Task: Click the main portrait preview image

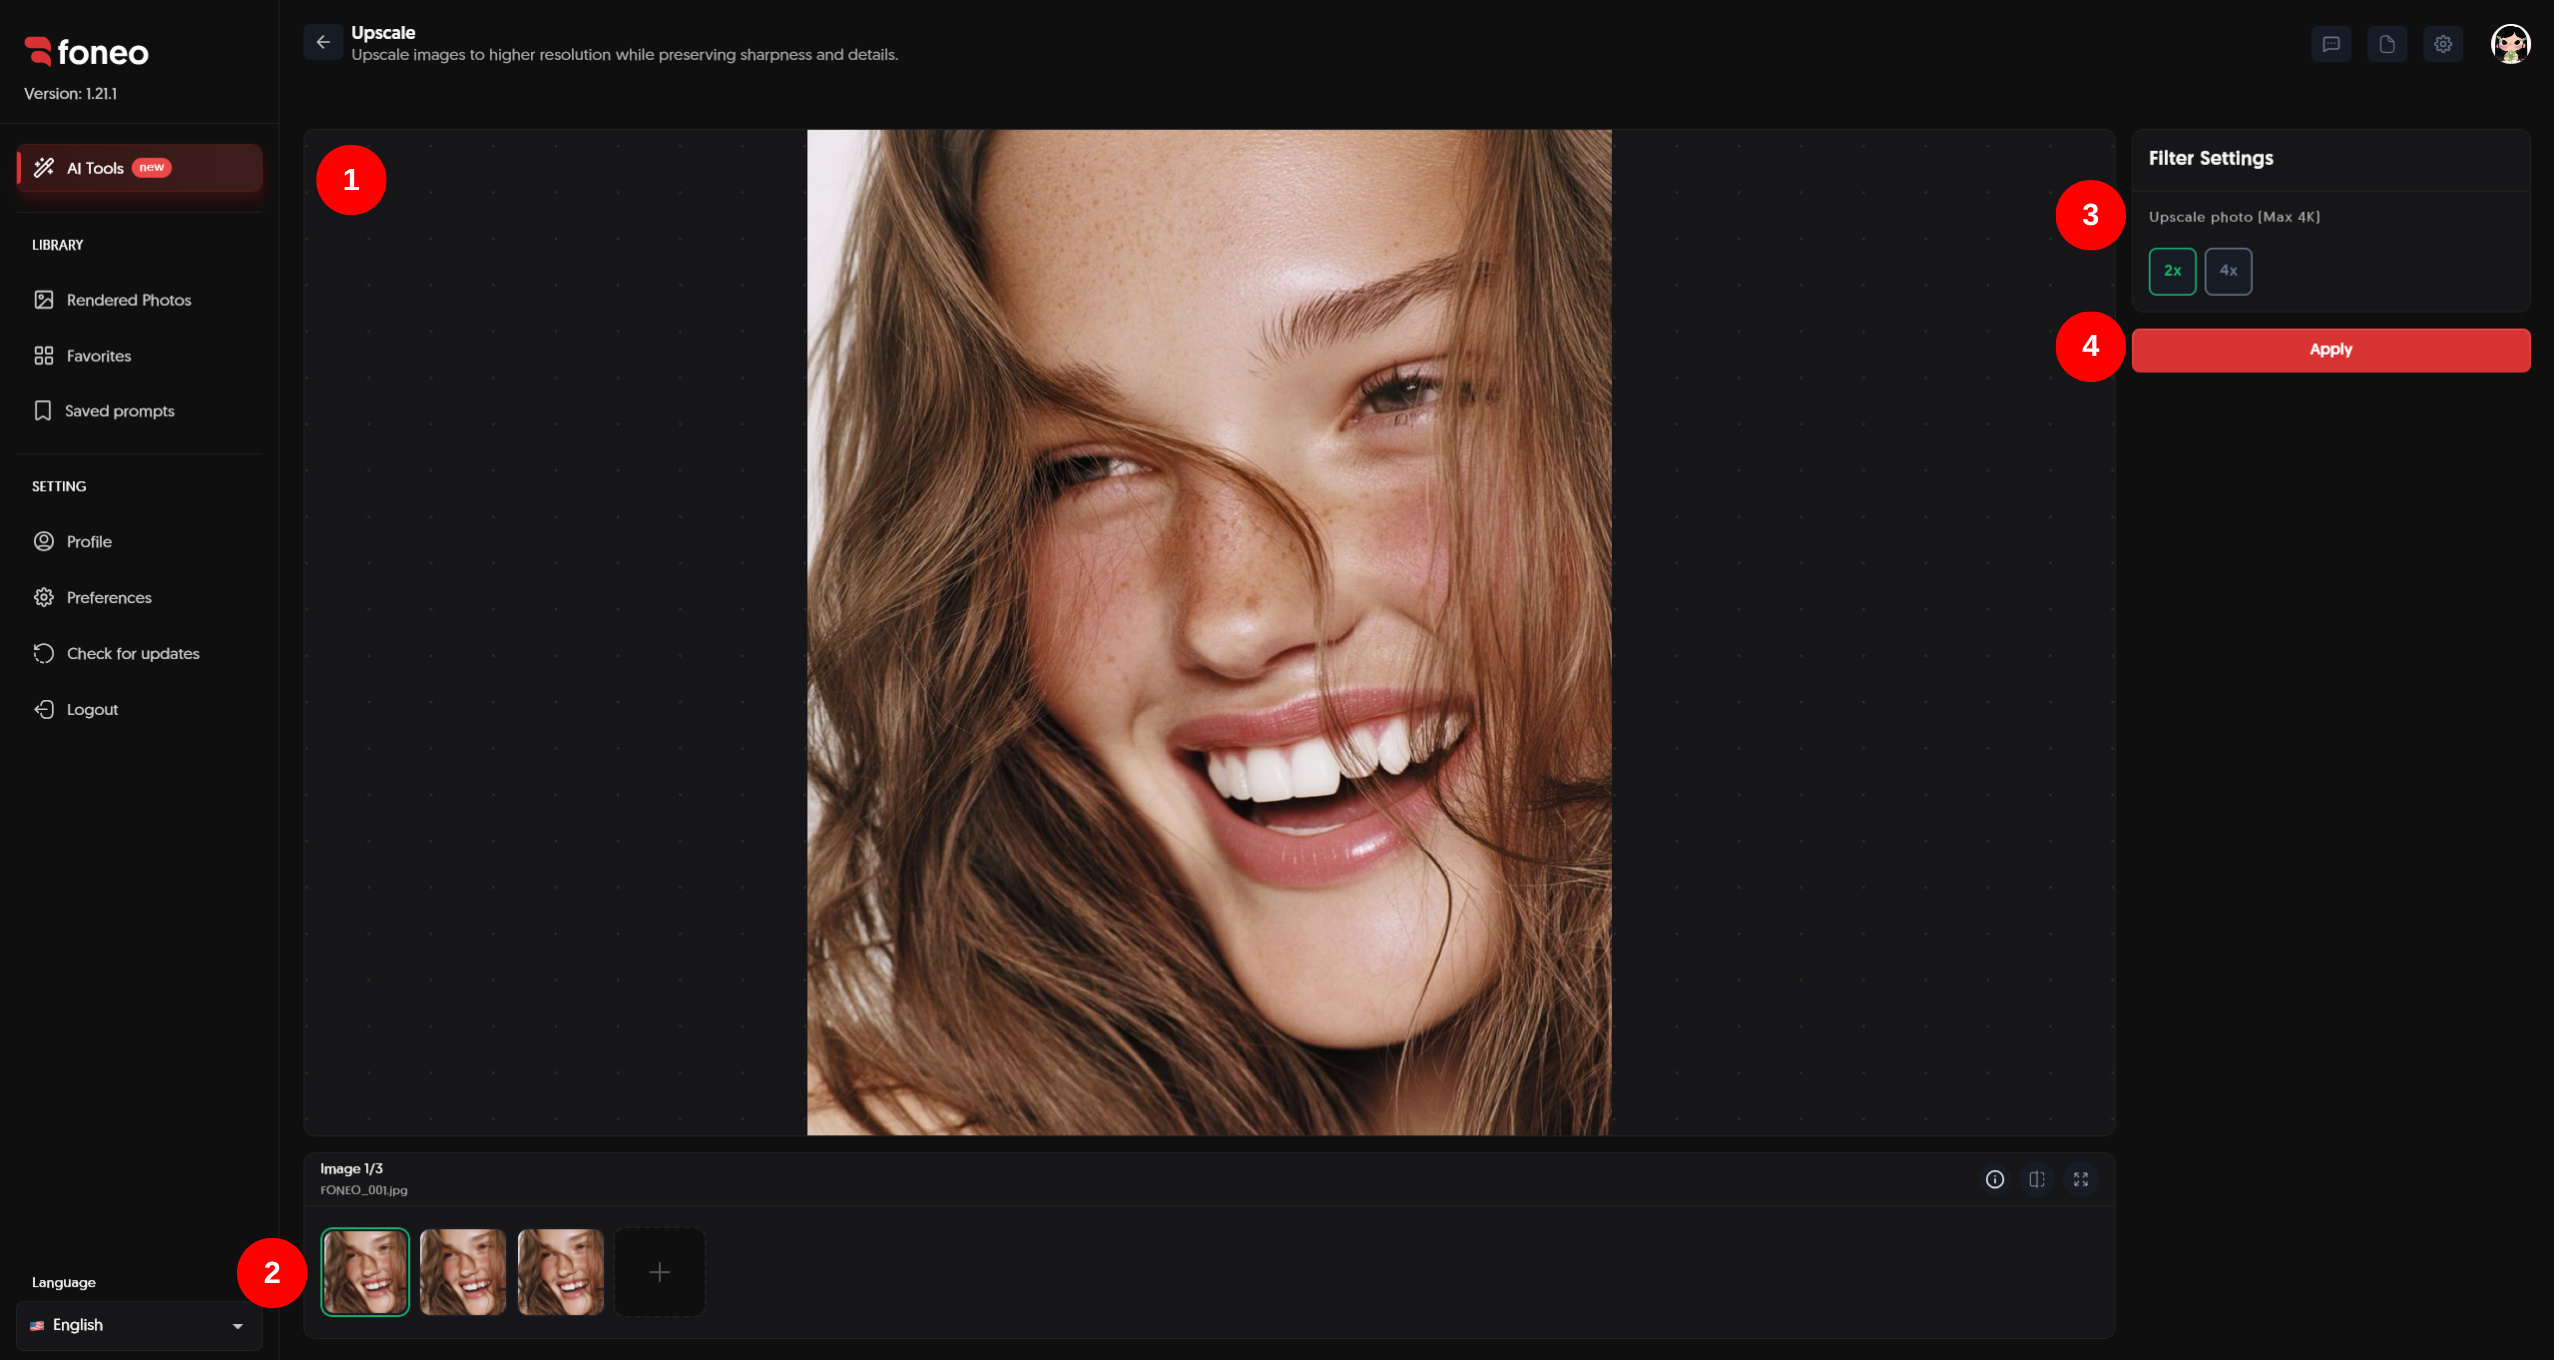Action: tap(1211, 633)
